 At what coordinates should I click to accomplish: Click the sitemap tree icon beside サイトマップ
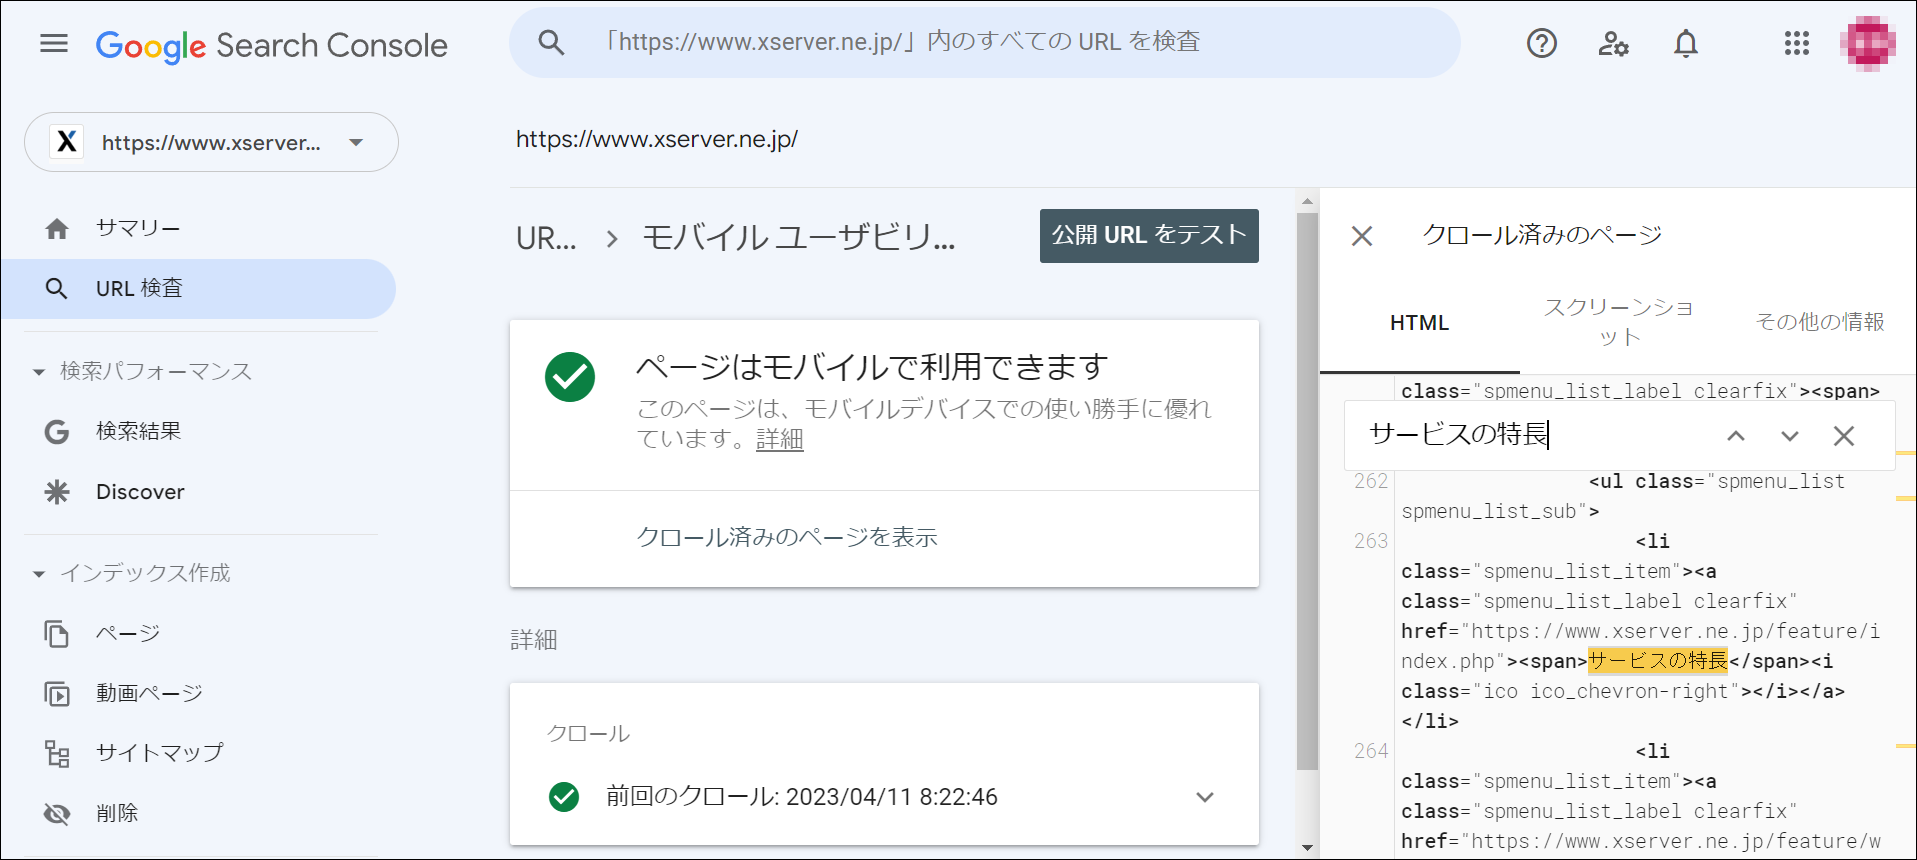(57, 754)
